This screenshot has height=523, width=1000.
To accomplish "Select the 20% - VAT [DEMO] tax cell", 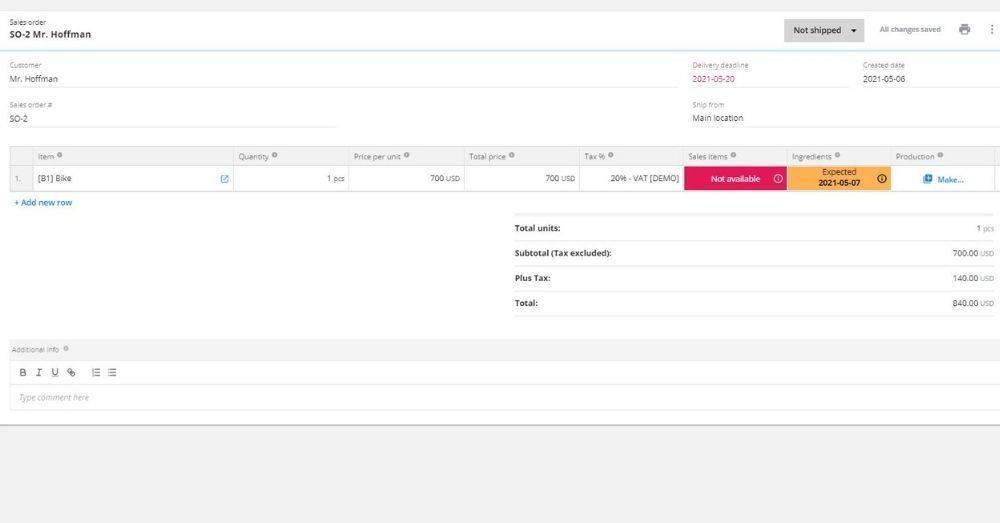I will pyautogui.click(x=631, y=179).
